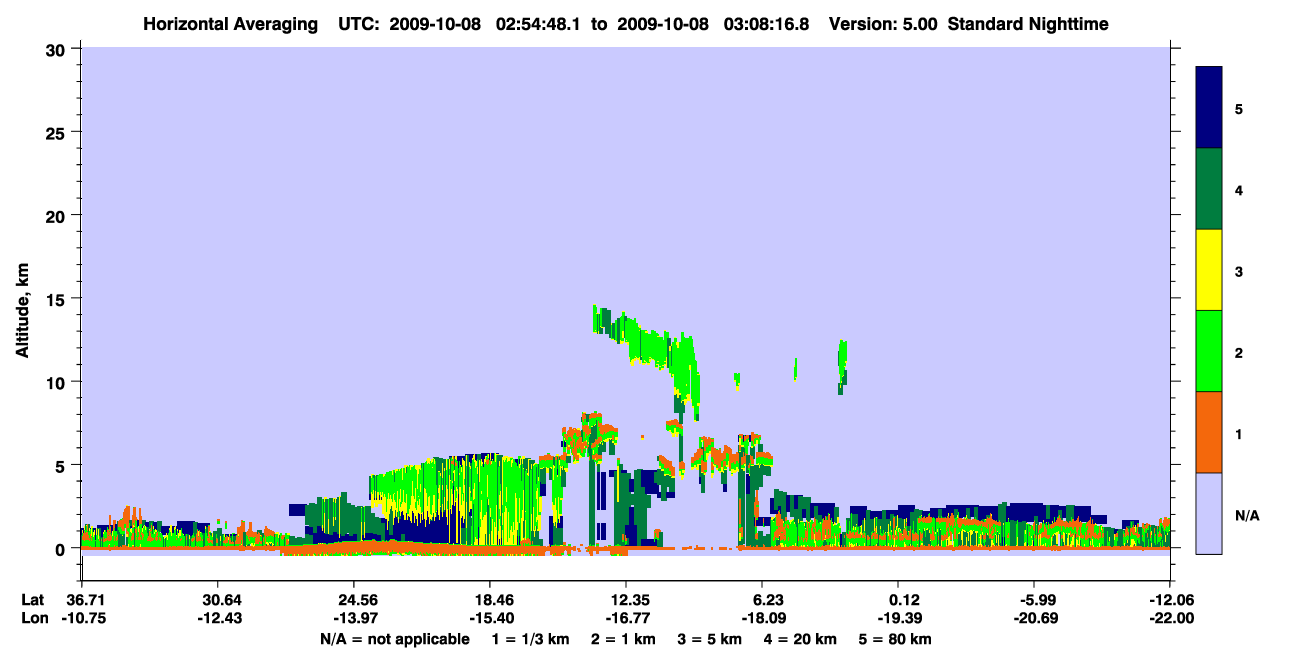This screenshot has height=667, width=1300.
Task: Click the dark blue colorbar segment labeled 5
Action: (x=1209, y=108)
